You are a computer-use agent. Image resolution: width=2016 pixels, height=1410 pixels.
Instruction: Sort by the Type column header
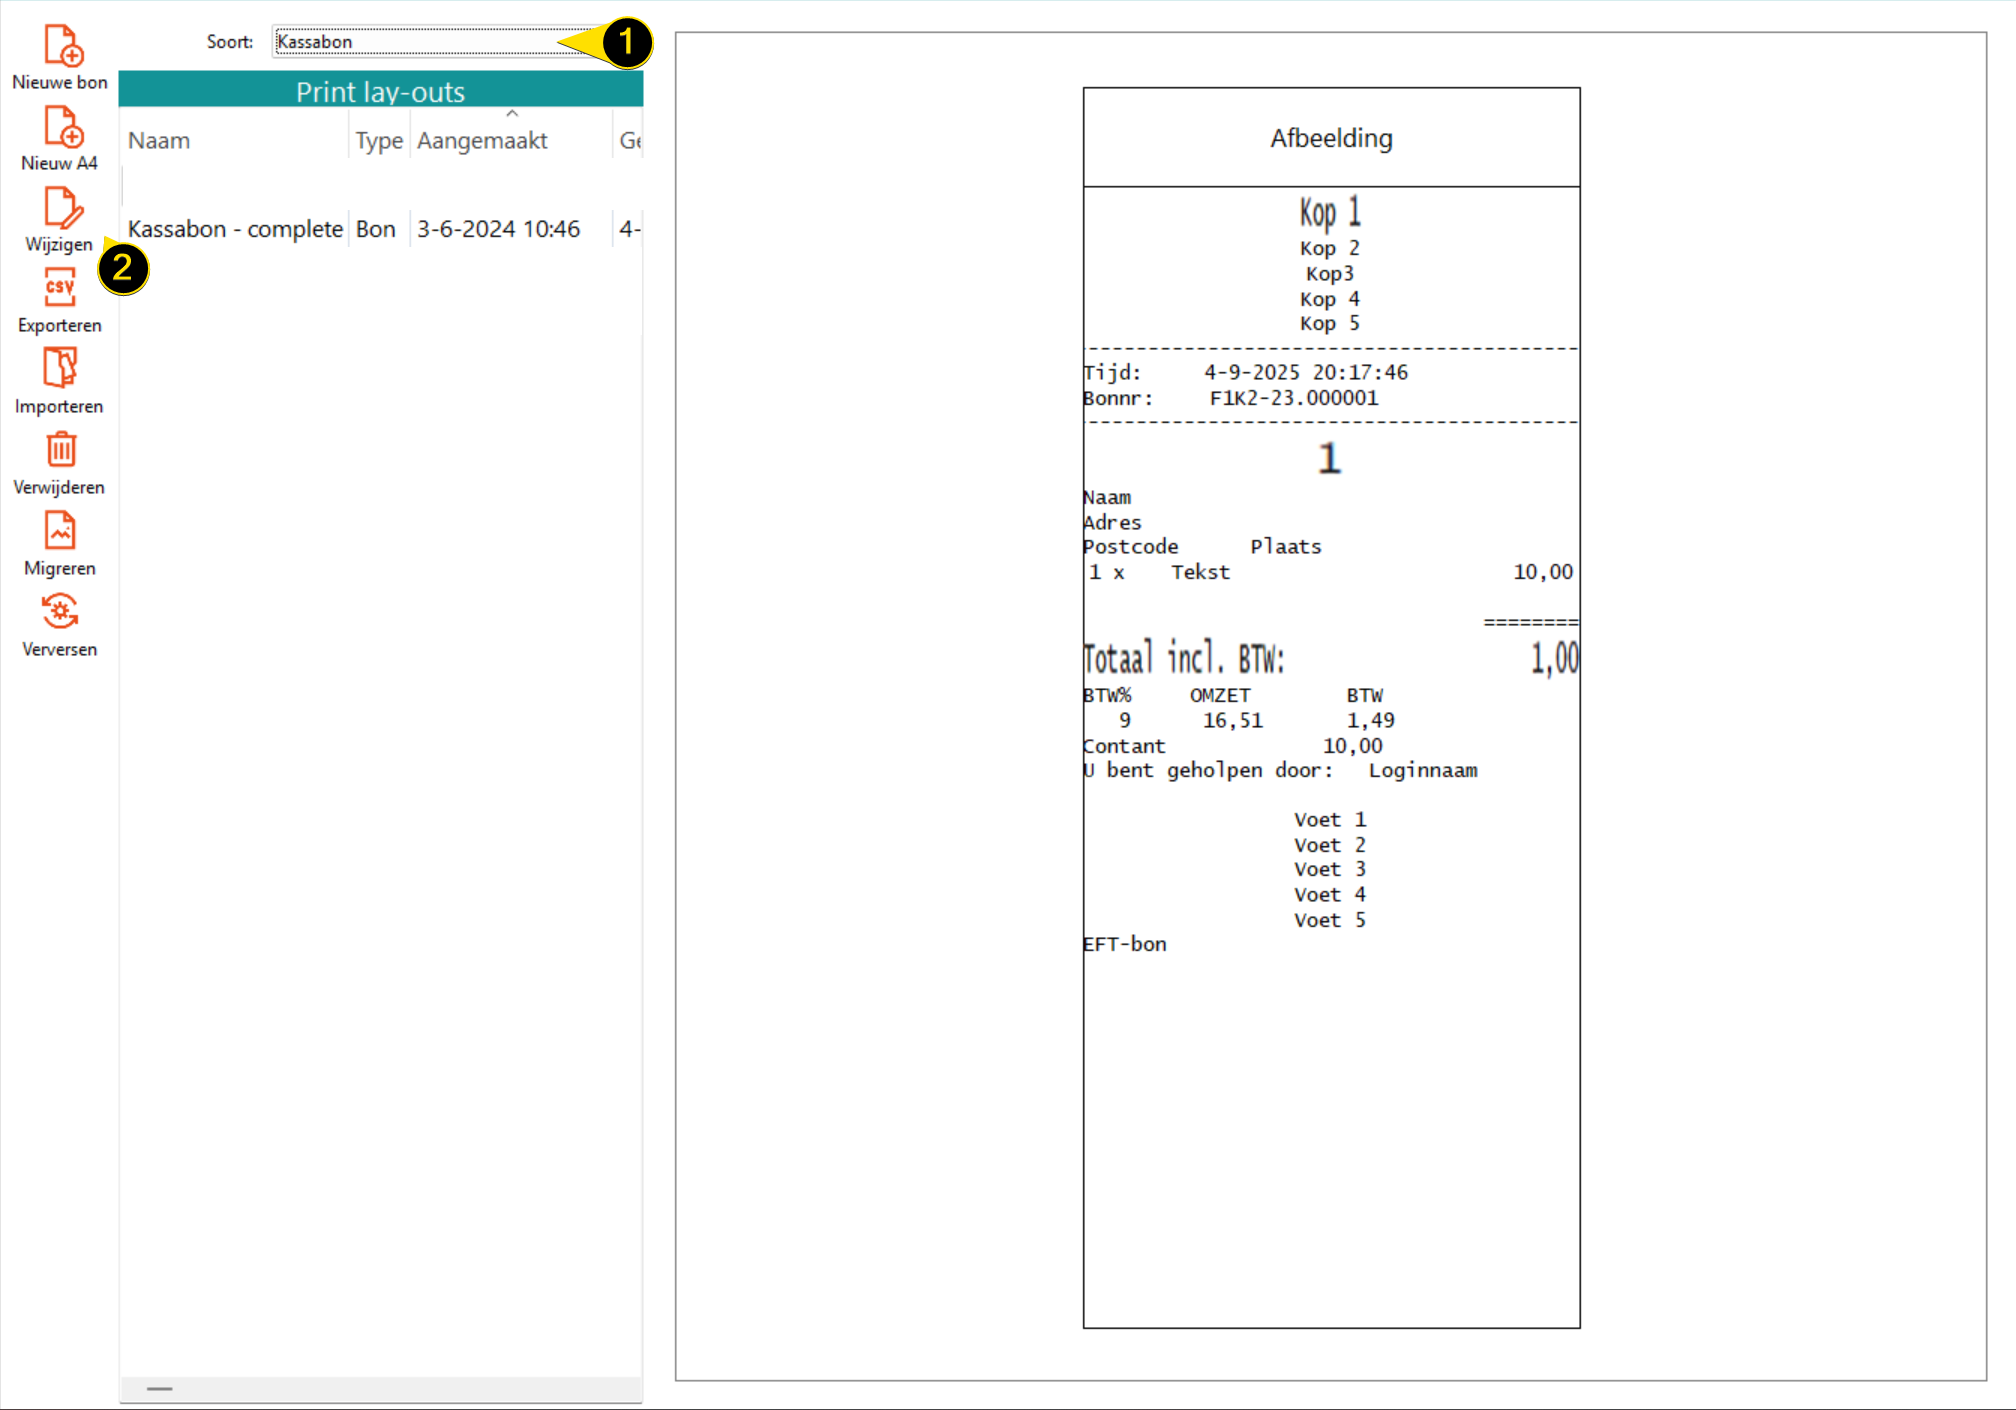[x=378, y=141]
